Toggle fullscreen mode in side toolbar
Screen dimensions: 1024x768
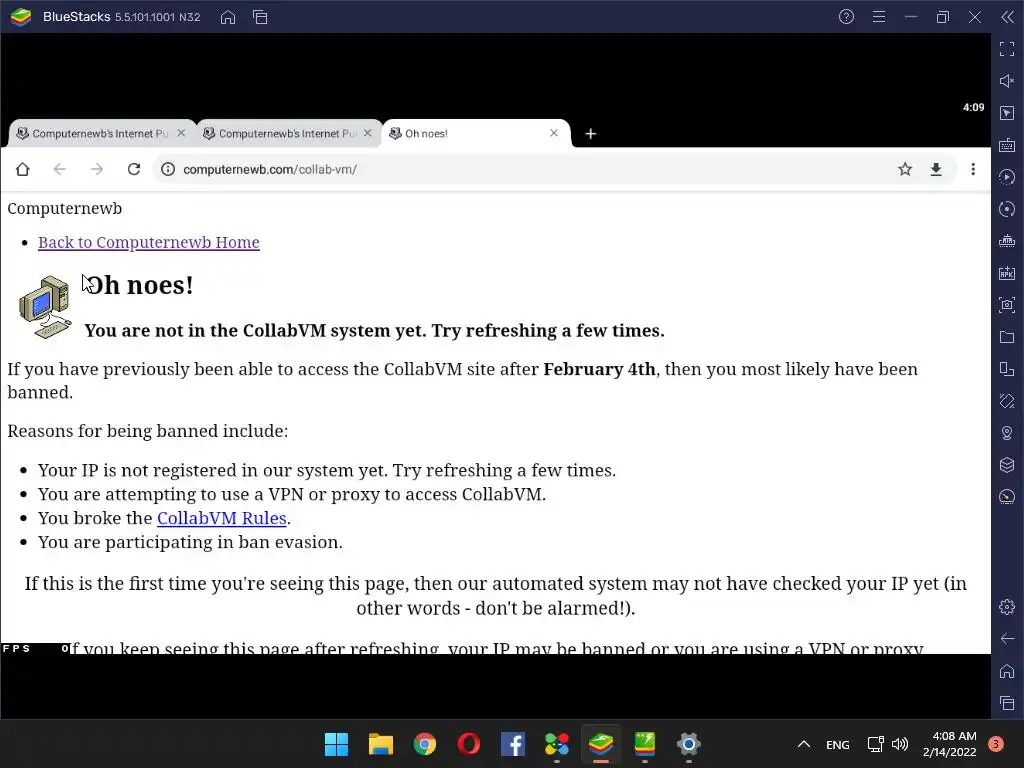(1007, 49)
